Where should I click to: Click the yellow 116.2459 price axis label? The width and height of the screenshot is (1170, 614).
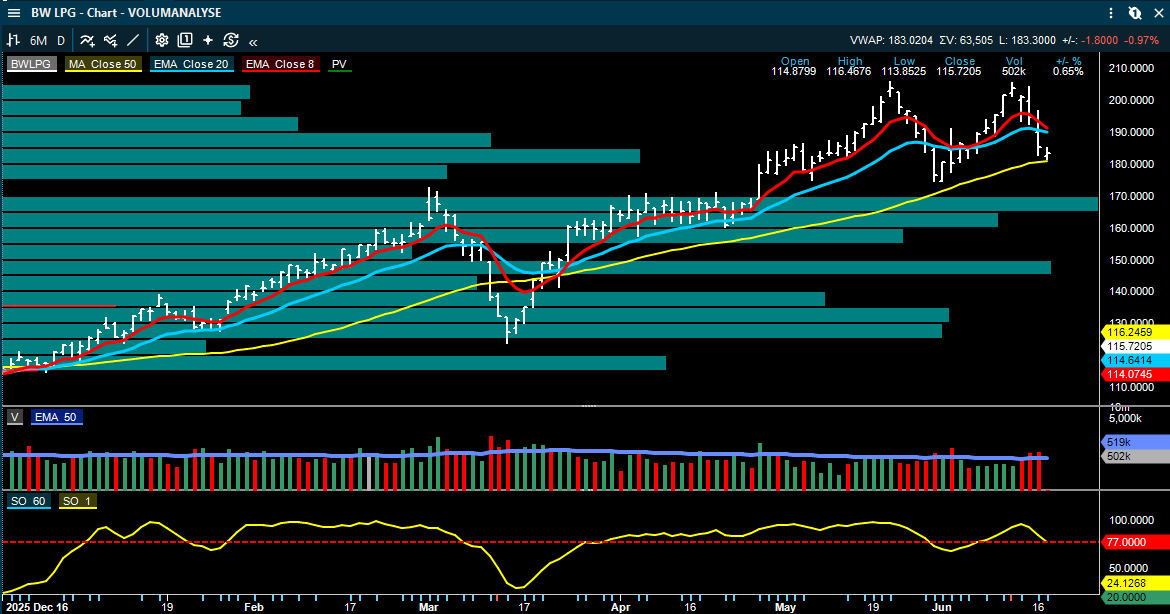pos(1135,332)
